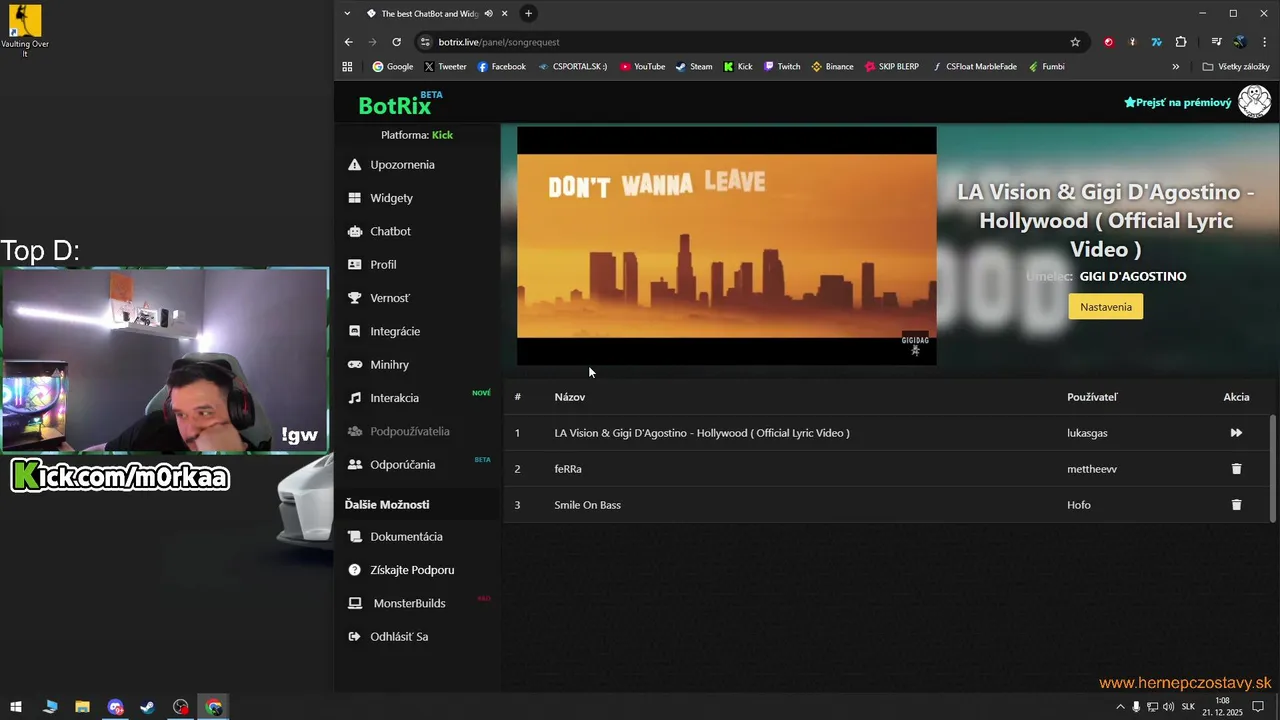Open a new browser tab

tap(528, 13)
